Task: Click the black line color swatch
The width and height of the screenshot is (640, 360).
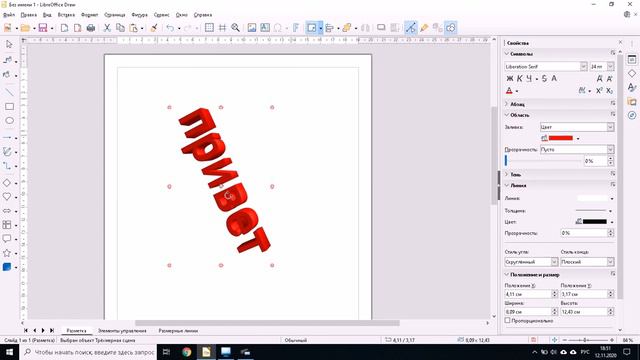Action: coord(595,222)
